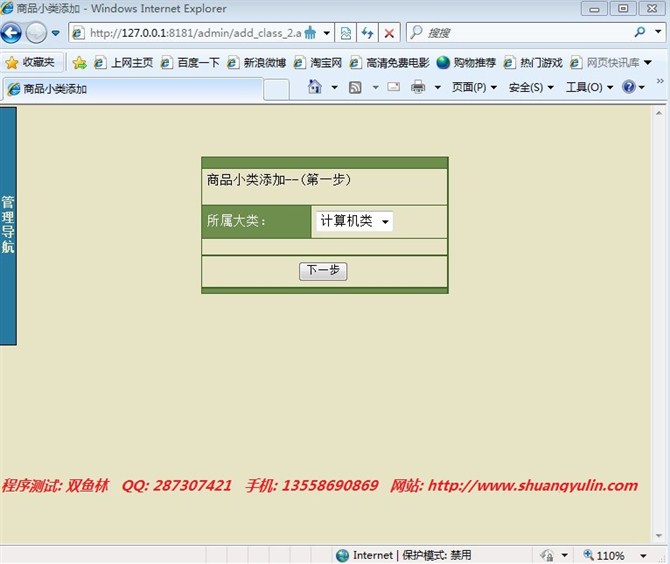Click the Read Mail envelope icon
This screenshot has height=564, width=670.
[x=394, y=87]
